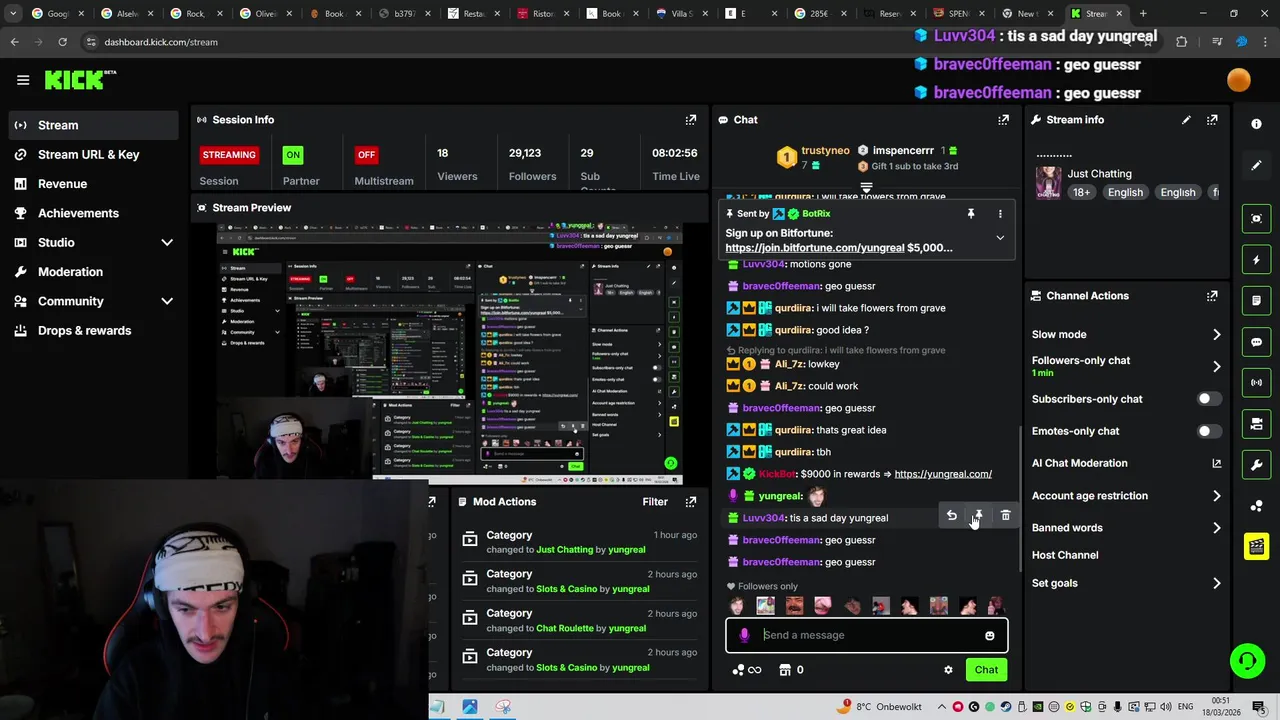Image resolution: width=1280 pixels, height=720 pixels.
Task: Open the shop icon below chat
Action: (791, 670)
